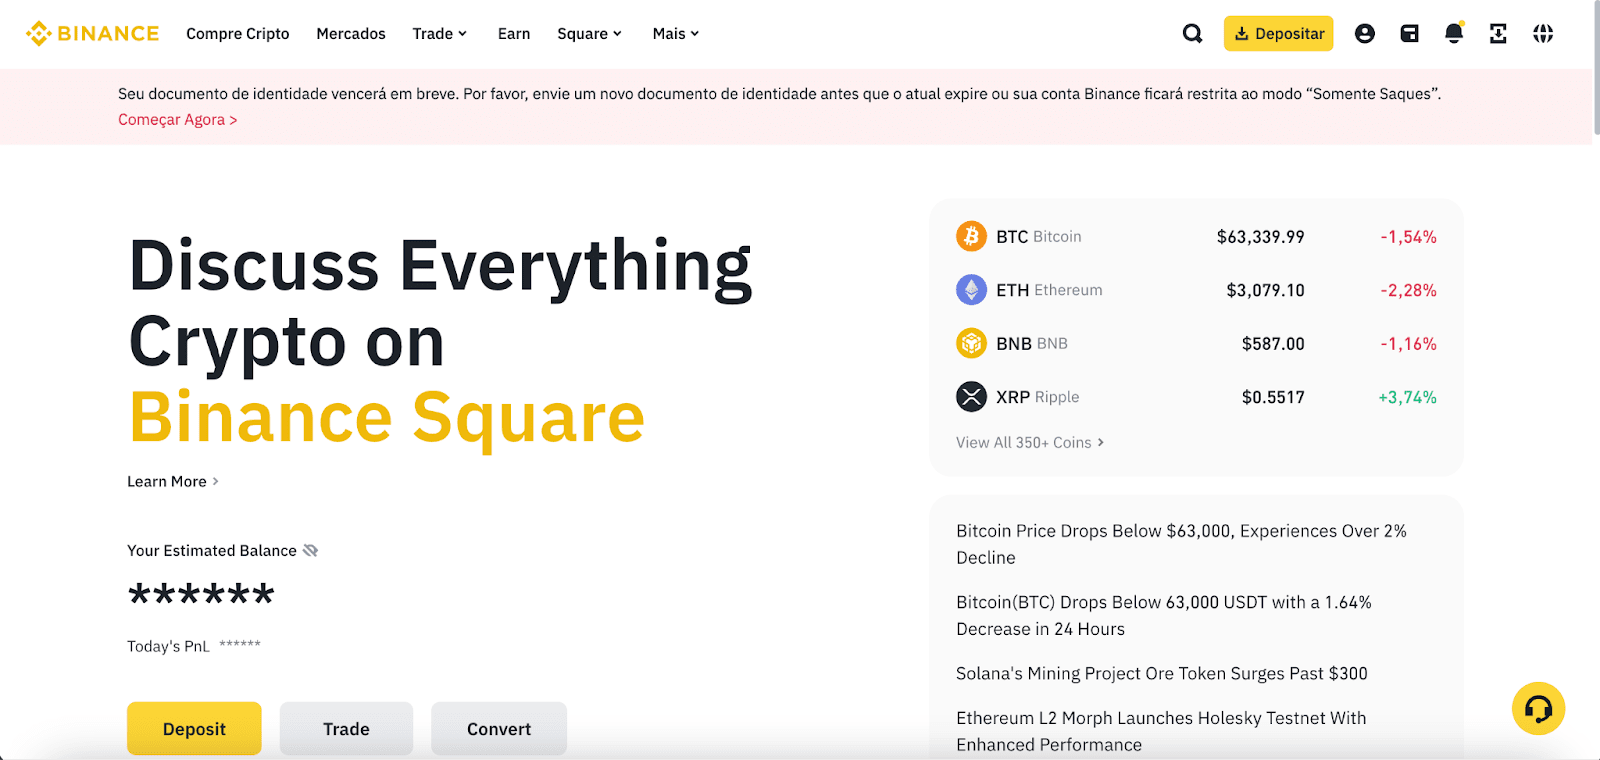
Task: Click the yellow Deposit button
Action: pyautogui.click(x=194, y=729)
